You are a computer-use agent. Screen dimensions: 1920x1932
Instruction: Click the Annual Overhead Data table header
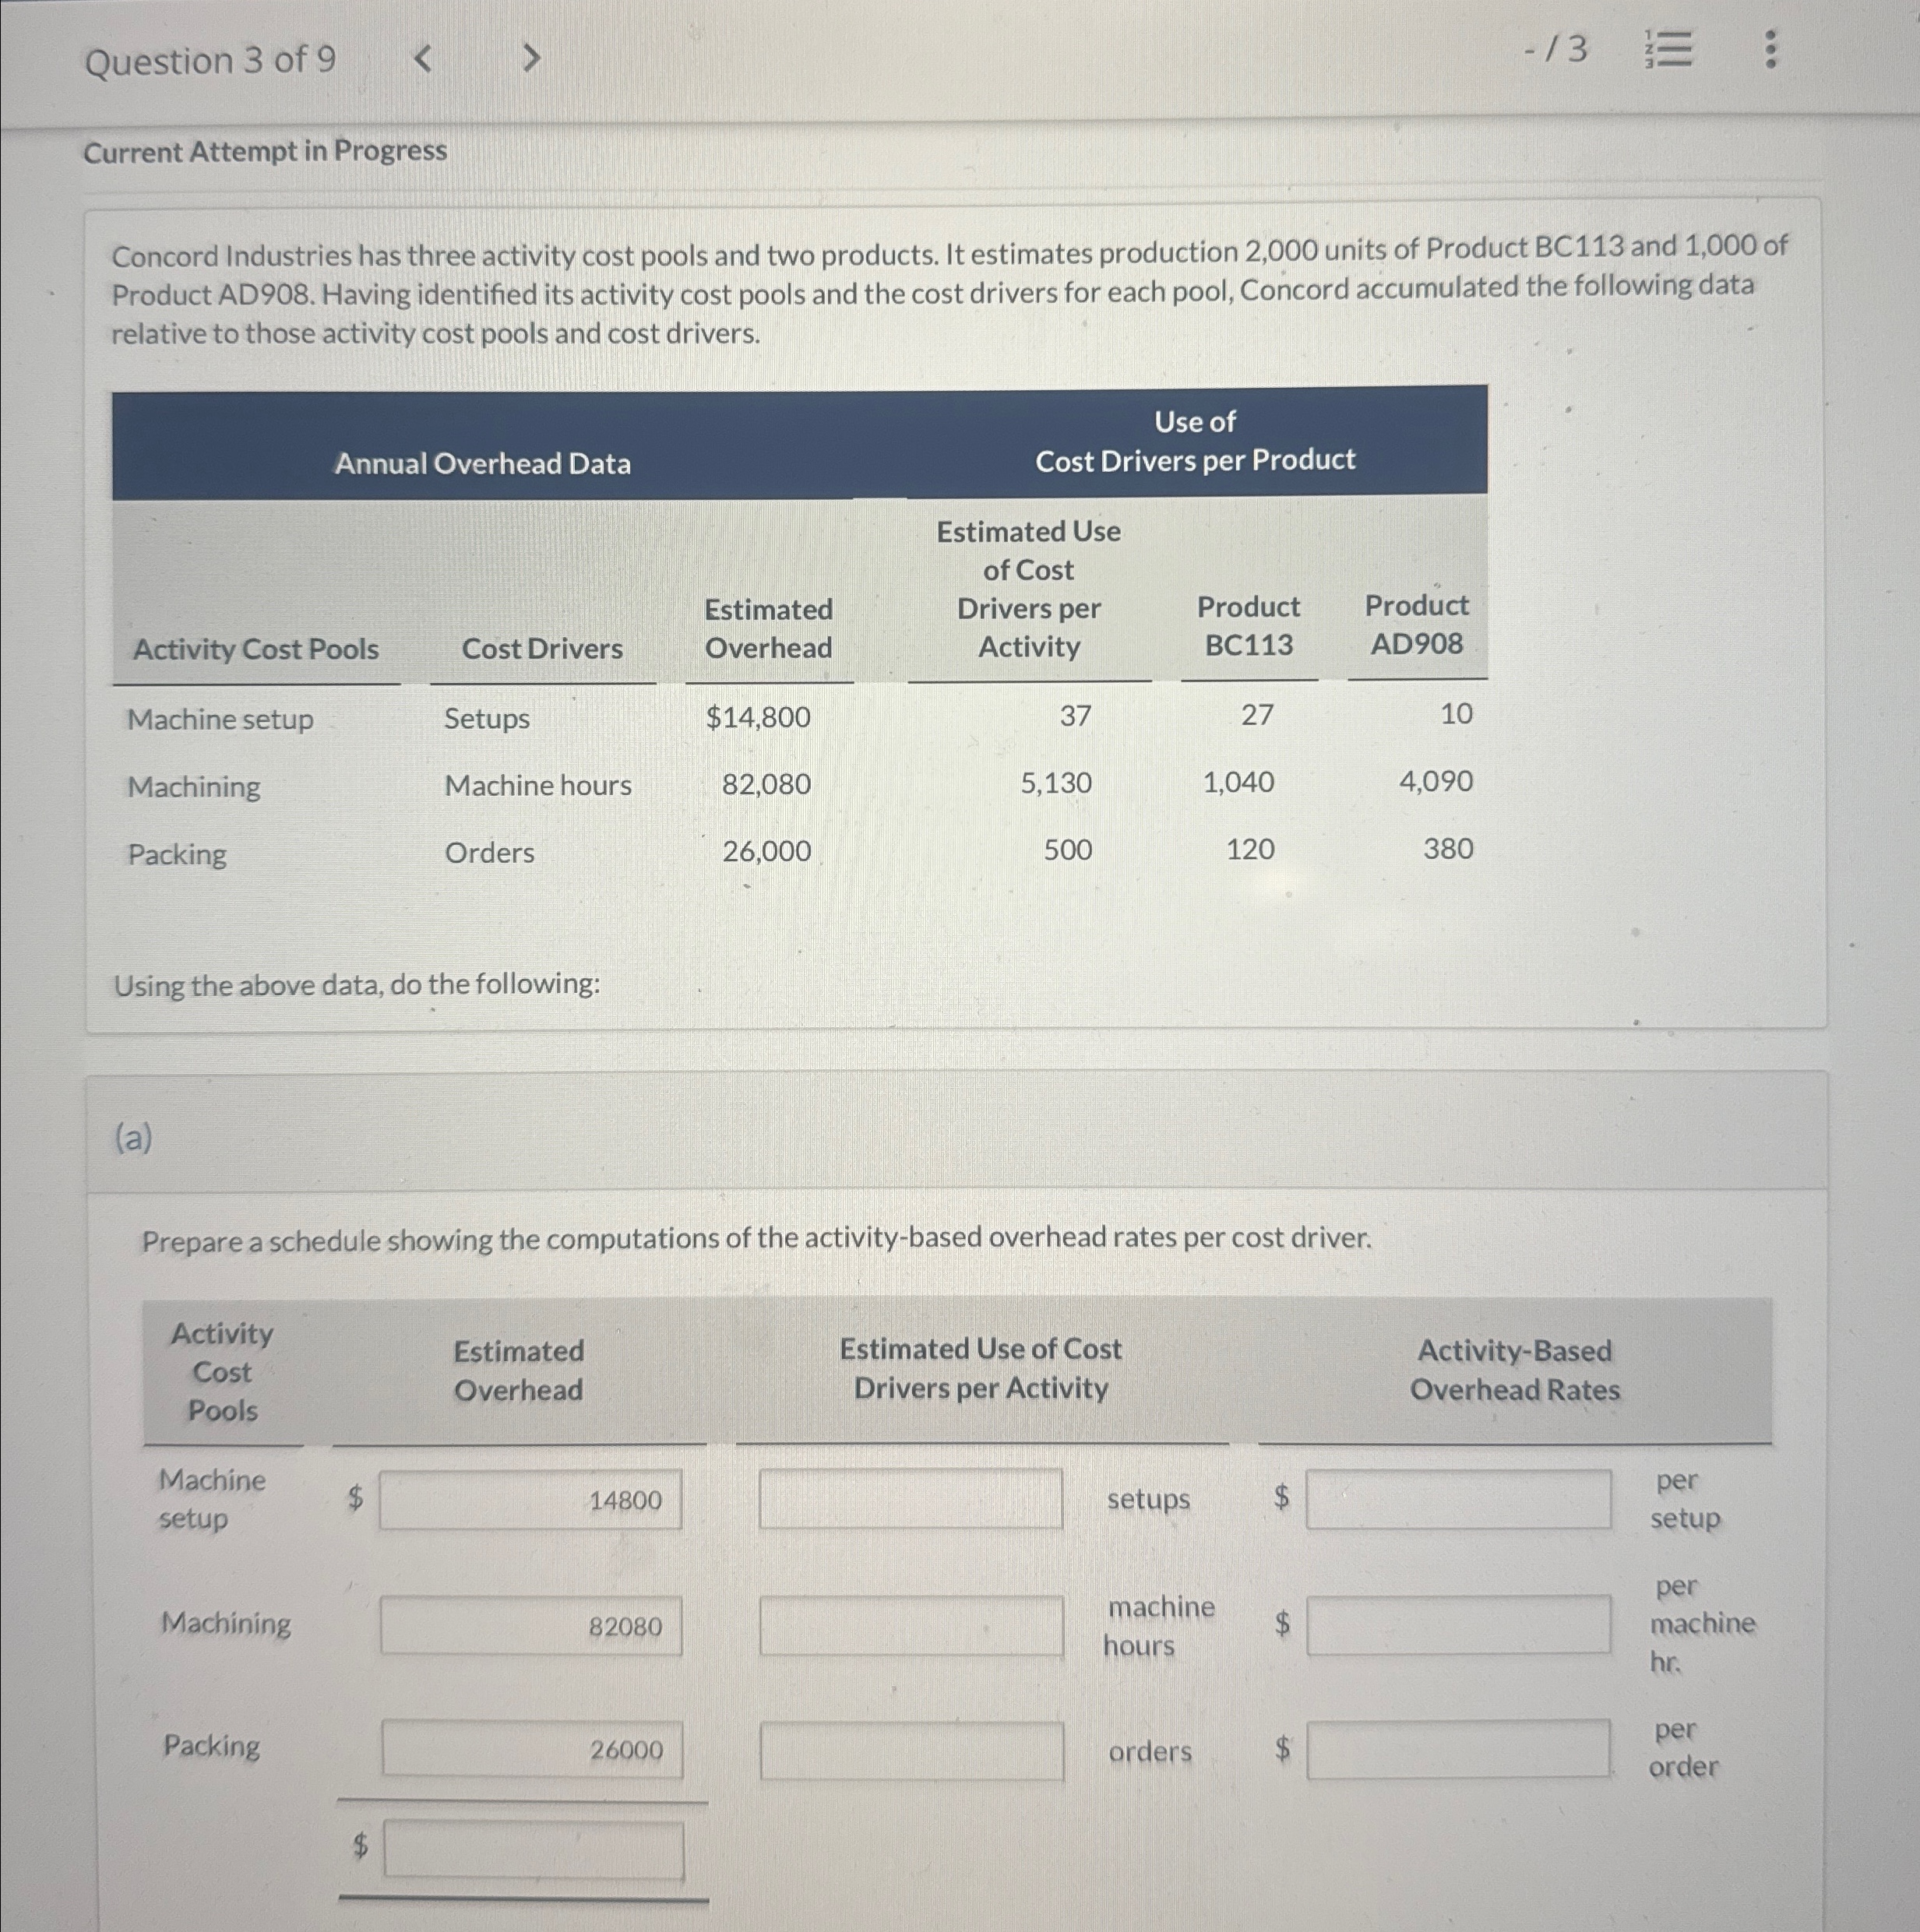click(x=482, y=463)
